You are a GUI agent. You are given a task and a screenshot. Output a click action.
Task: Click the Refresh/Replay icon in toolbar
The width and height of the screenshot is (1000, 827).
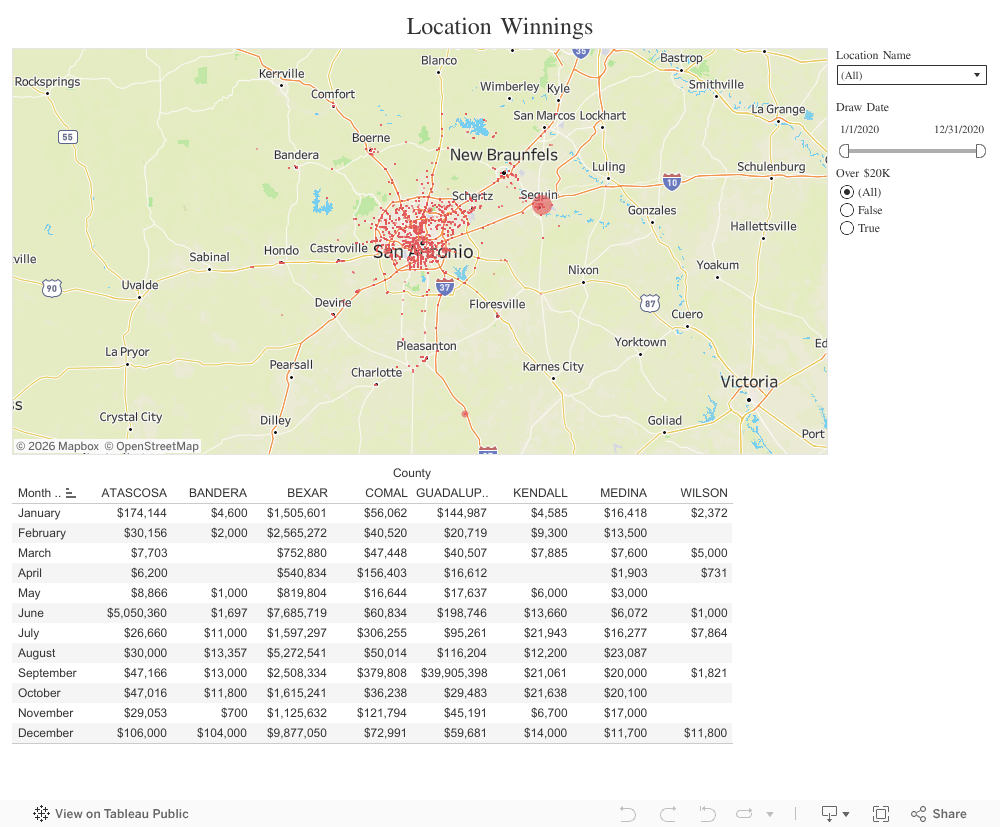tap(745, 814)
